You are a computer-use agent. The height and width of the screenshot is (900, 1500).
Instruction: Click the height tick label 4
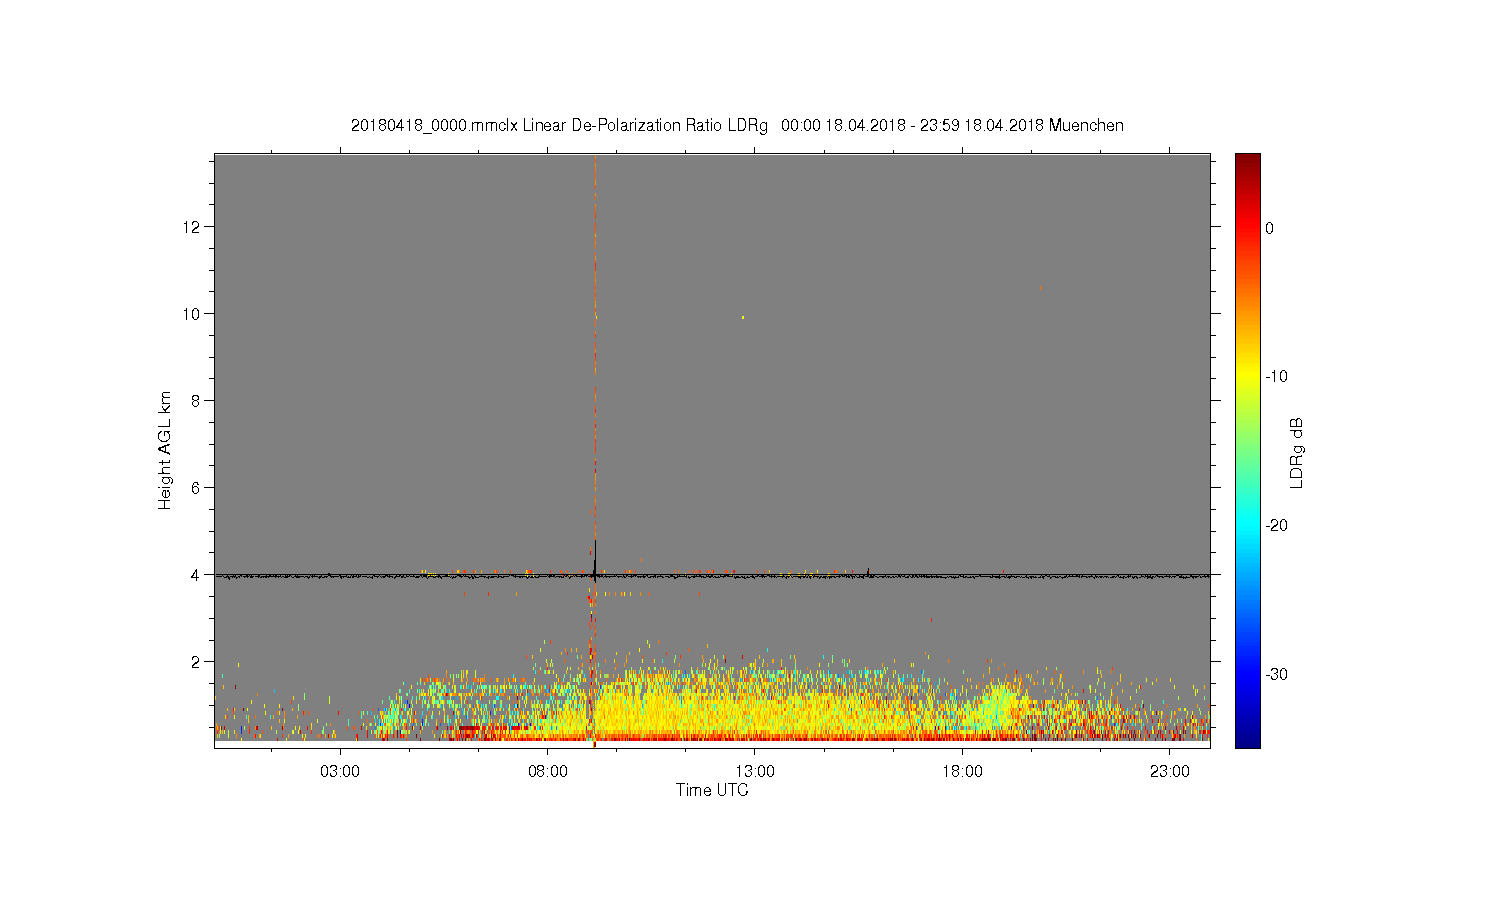(x=196, y=575)
